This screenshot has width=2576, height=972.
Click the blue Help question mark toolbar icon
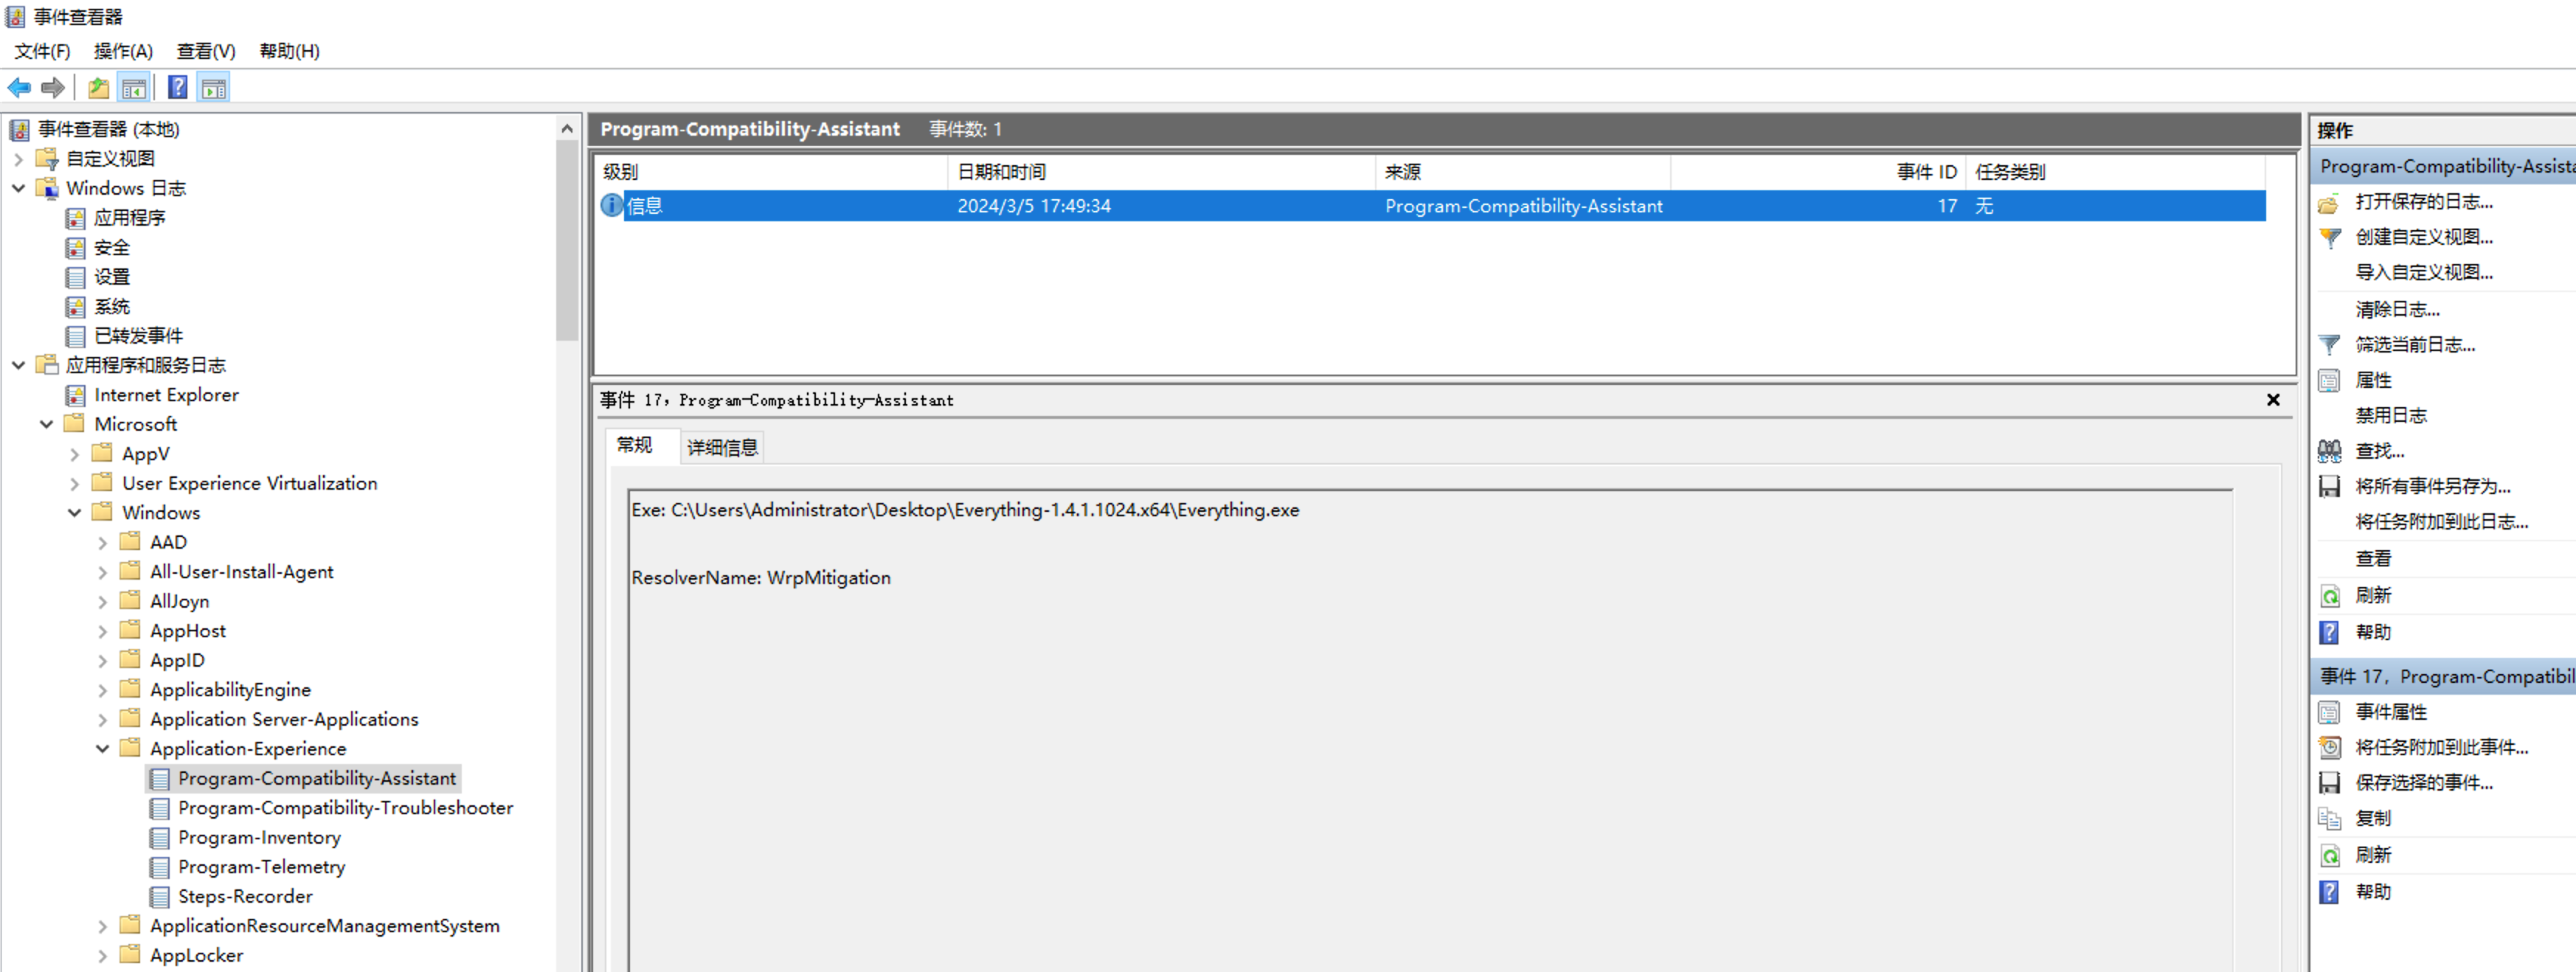[177, 88]
